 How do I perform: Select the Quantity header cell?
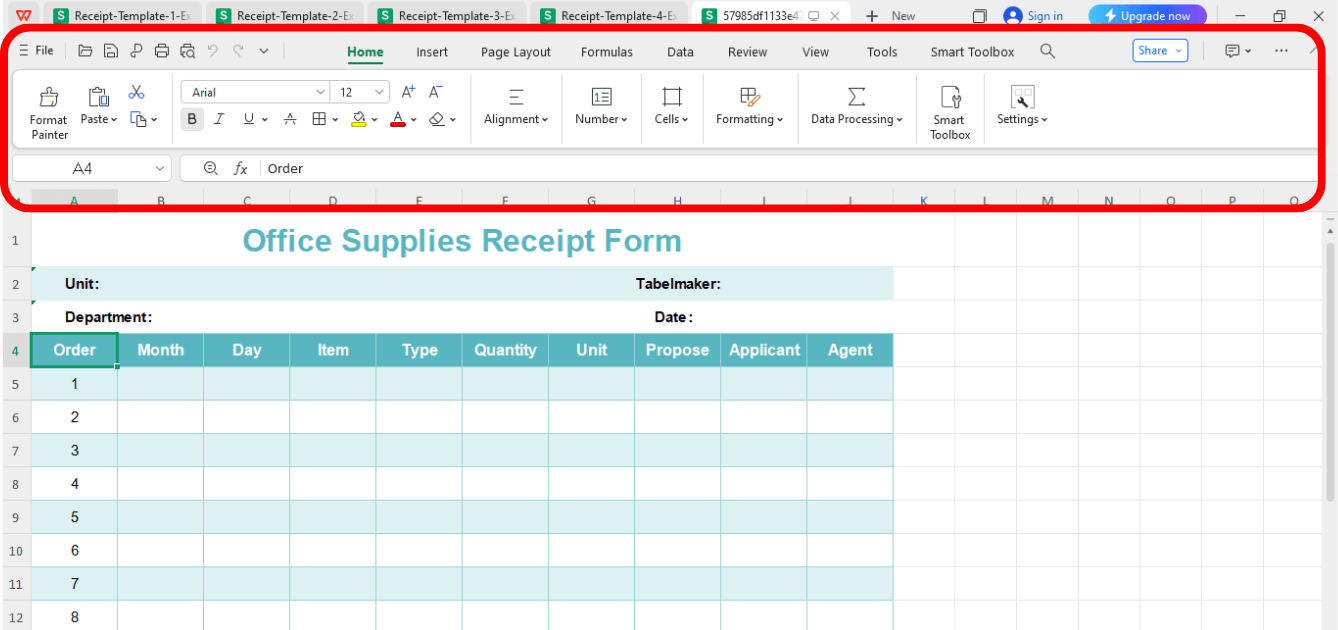point(505,350)
